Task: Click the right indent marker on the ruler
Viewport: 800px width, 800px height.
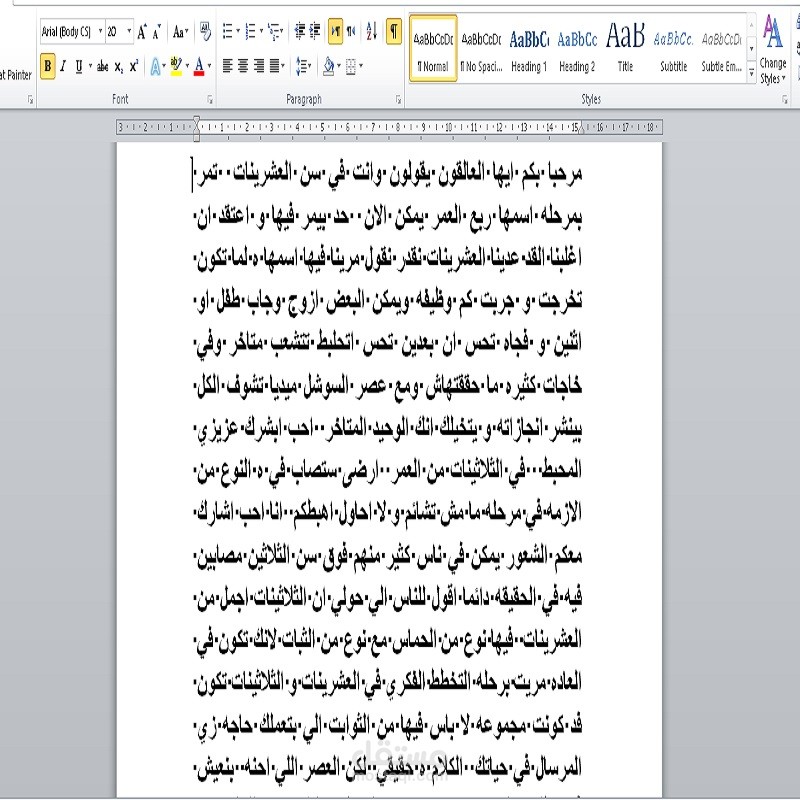Action: [x=581, y=130]
